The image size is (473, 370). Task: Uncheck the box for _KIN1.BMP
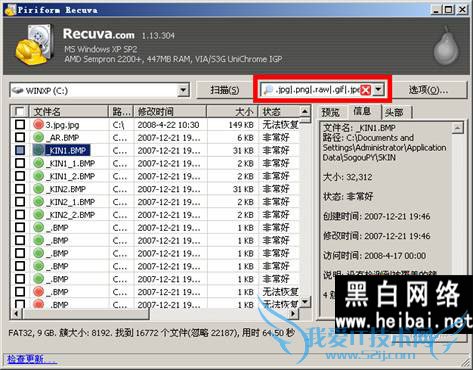coord(20,150)
